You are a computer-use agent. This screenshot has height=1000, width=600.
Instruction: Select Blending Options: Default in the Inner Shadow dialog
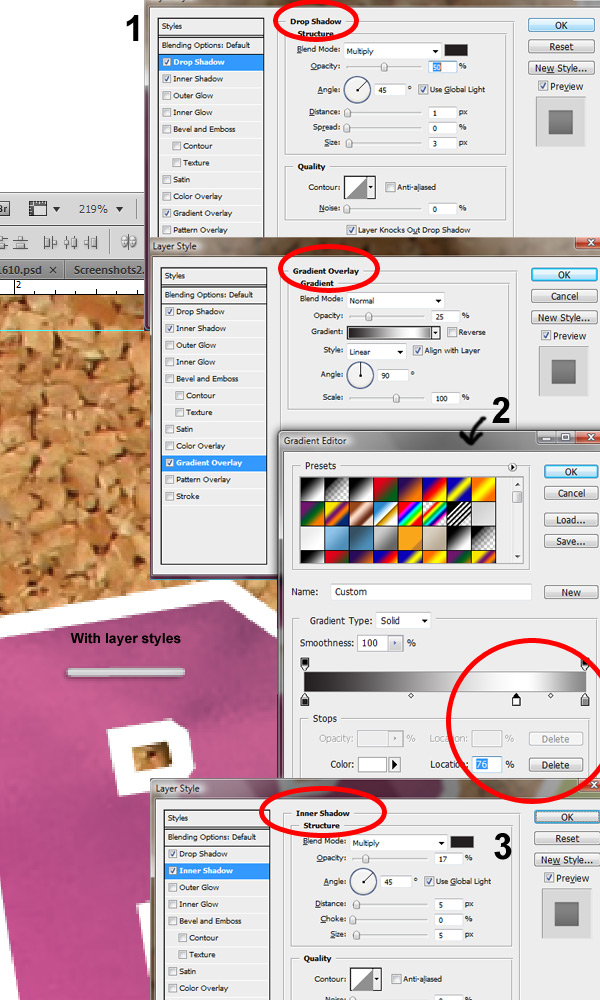[212, 837]
